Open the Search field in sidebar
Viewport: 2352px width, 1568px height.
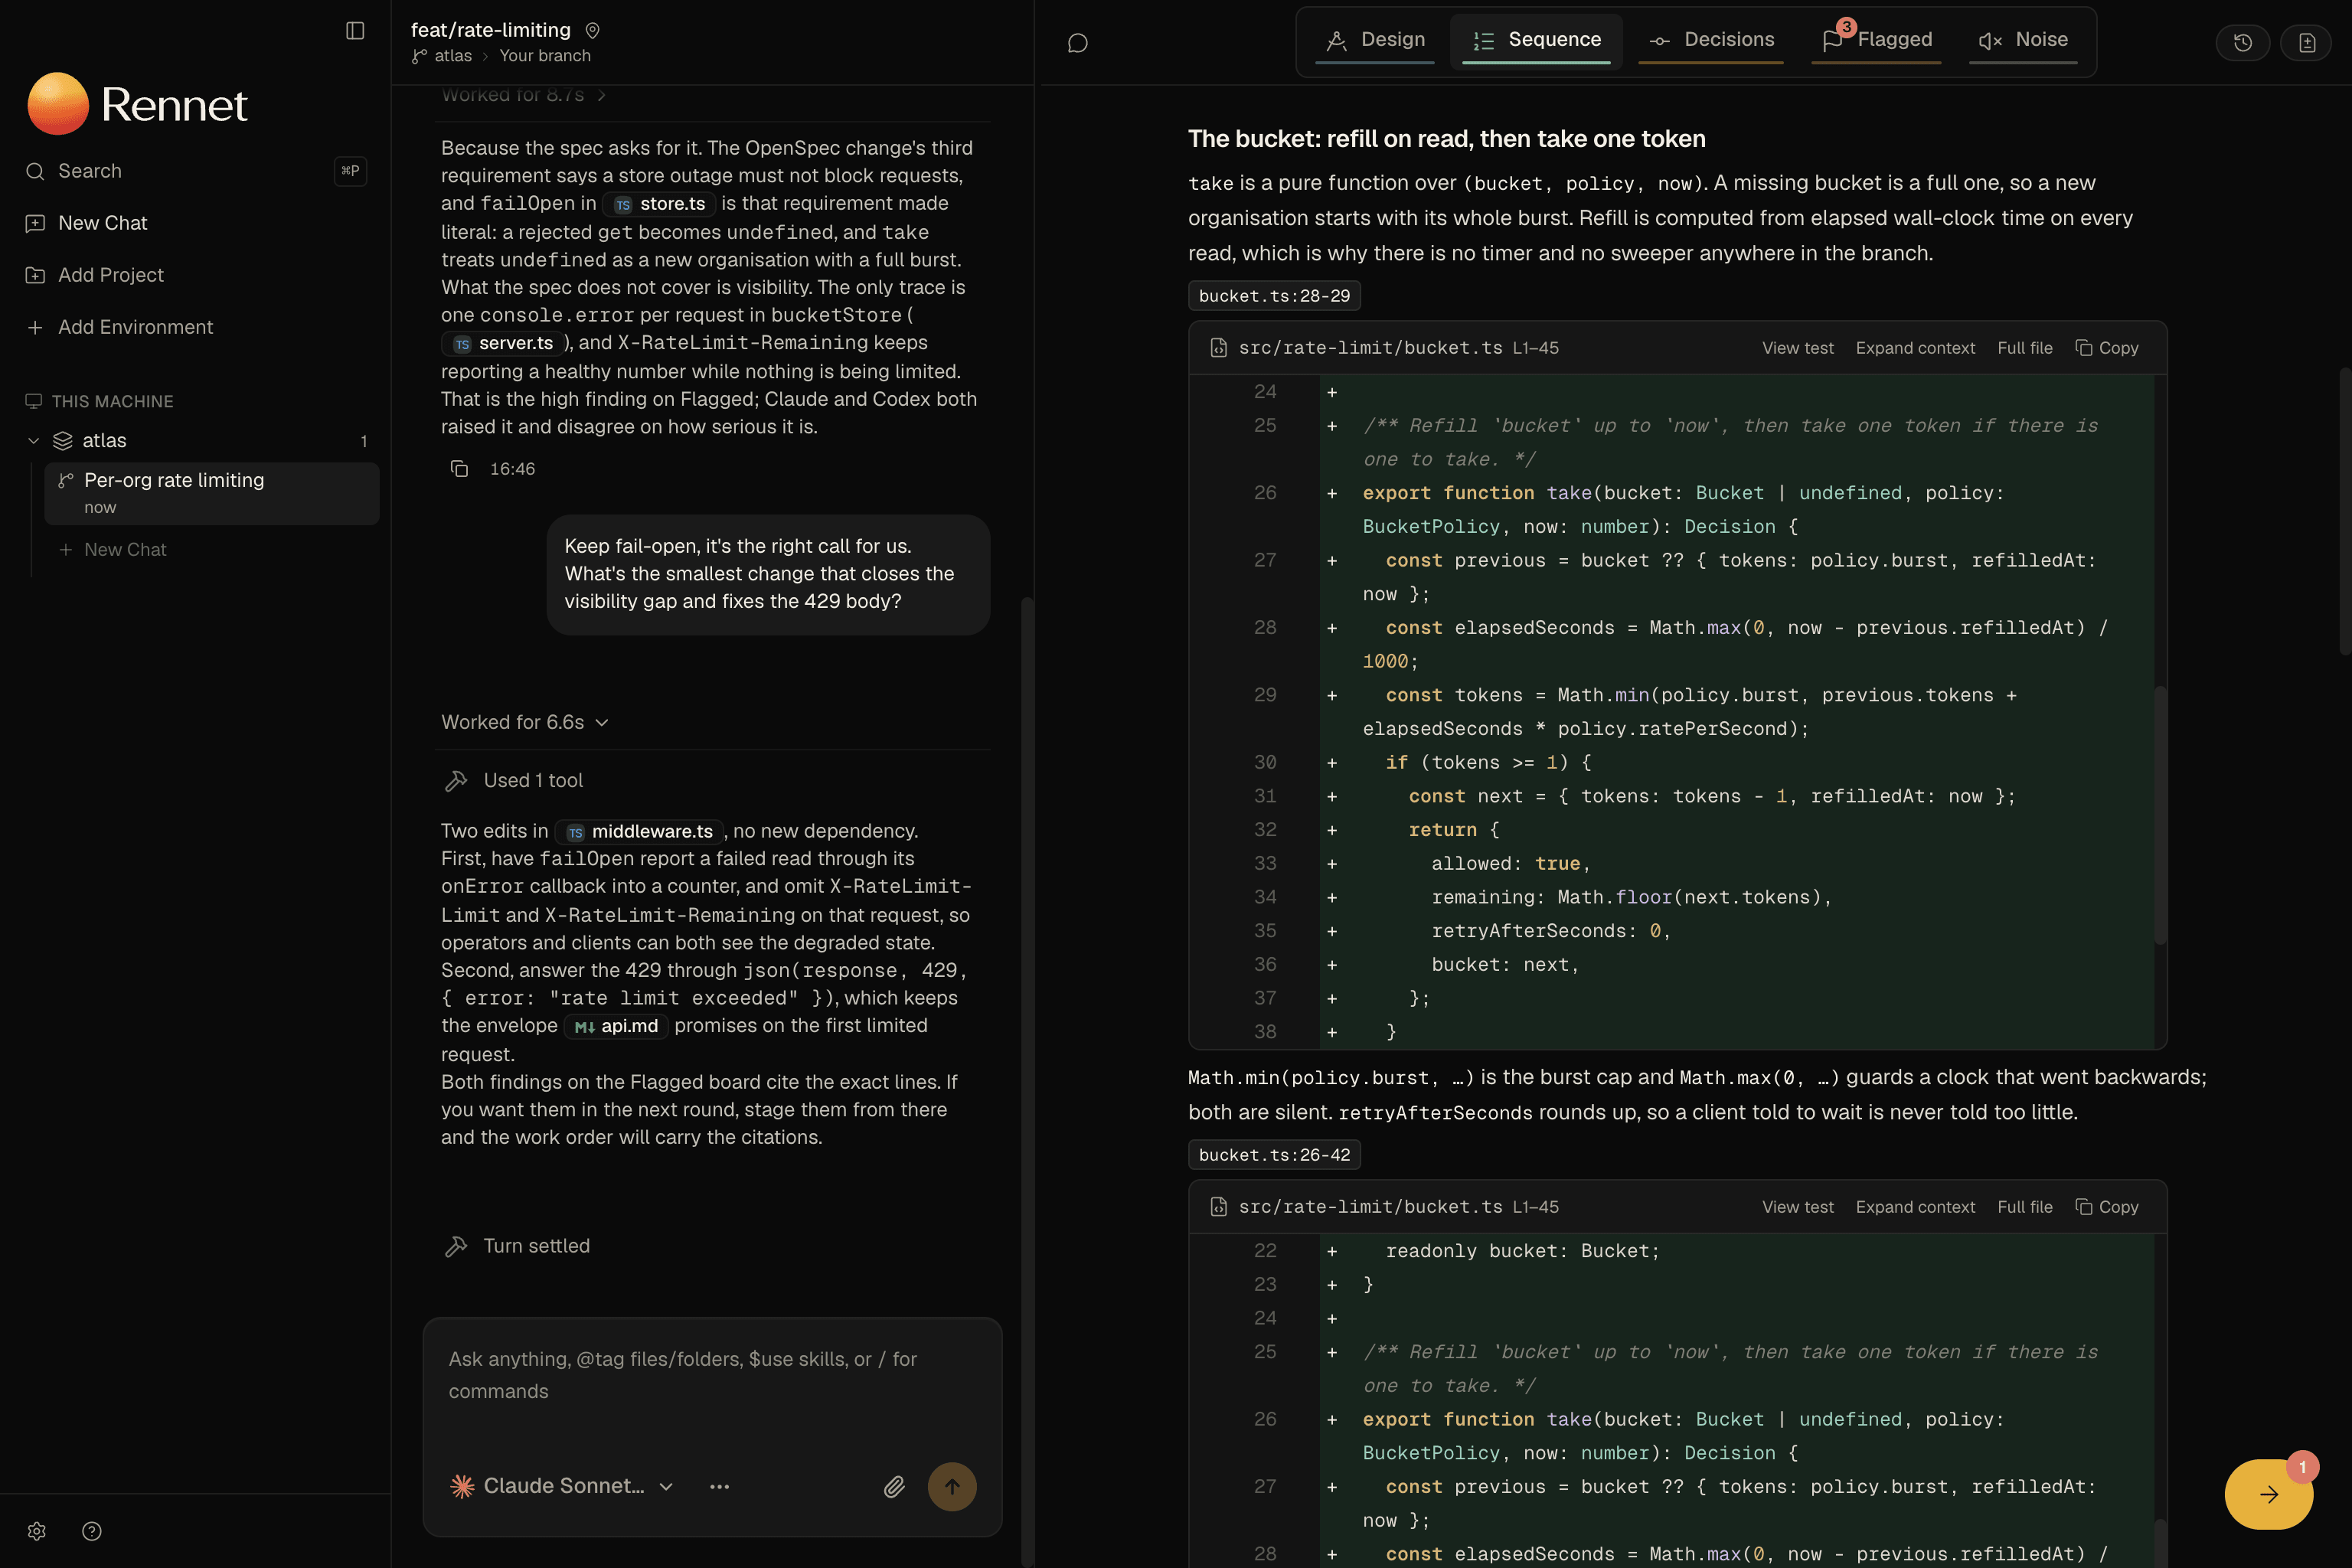coord(196,171)
